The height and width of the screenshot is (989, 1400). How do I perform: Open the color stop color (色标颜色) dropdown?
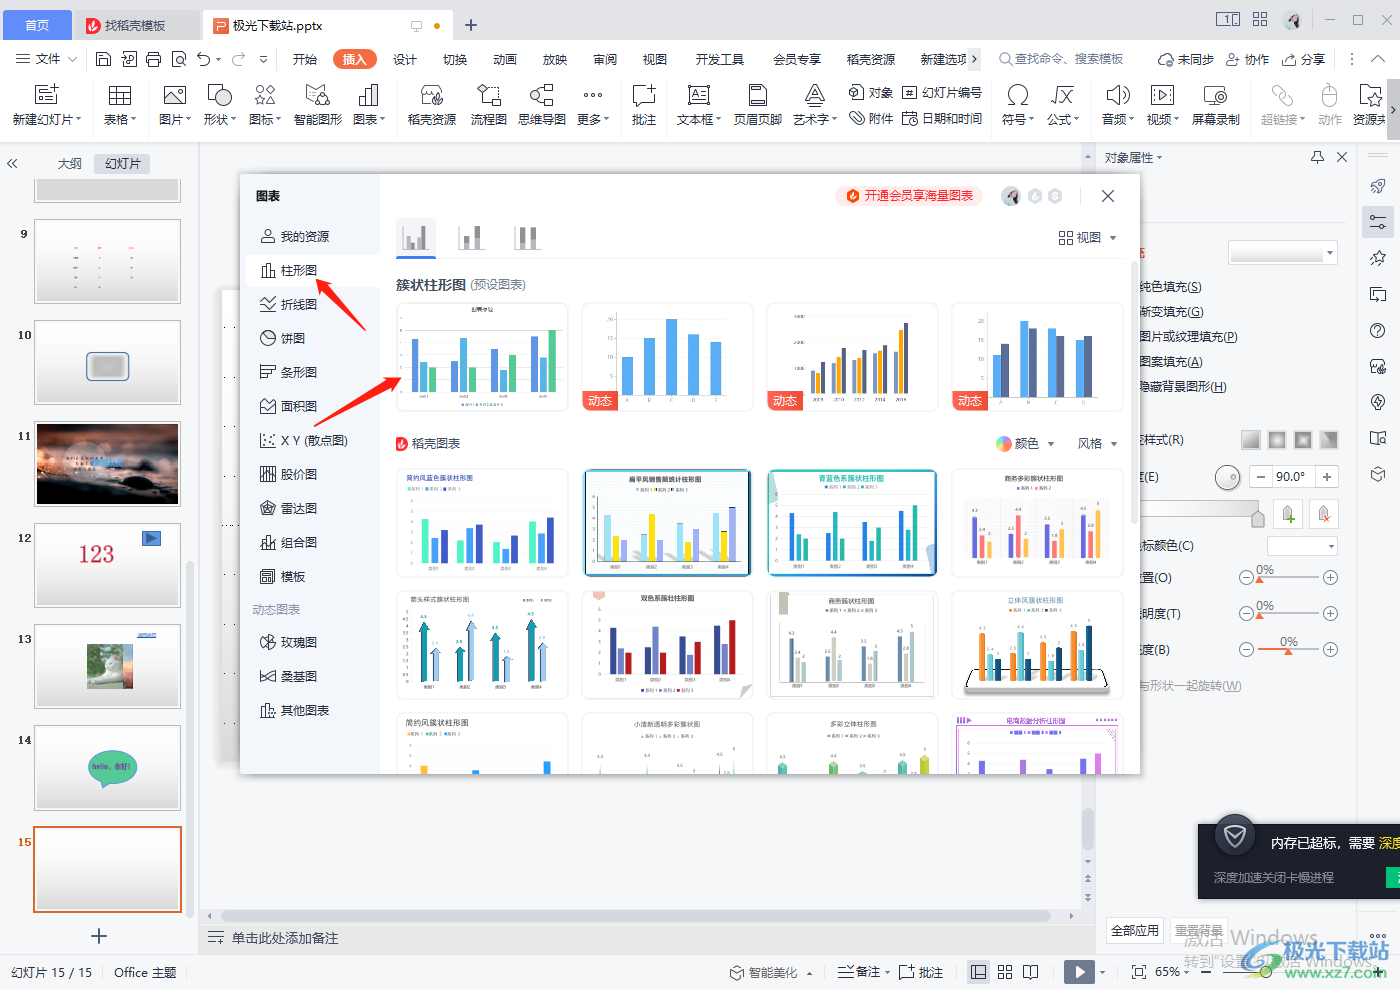coord(1302,546)
